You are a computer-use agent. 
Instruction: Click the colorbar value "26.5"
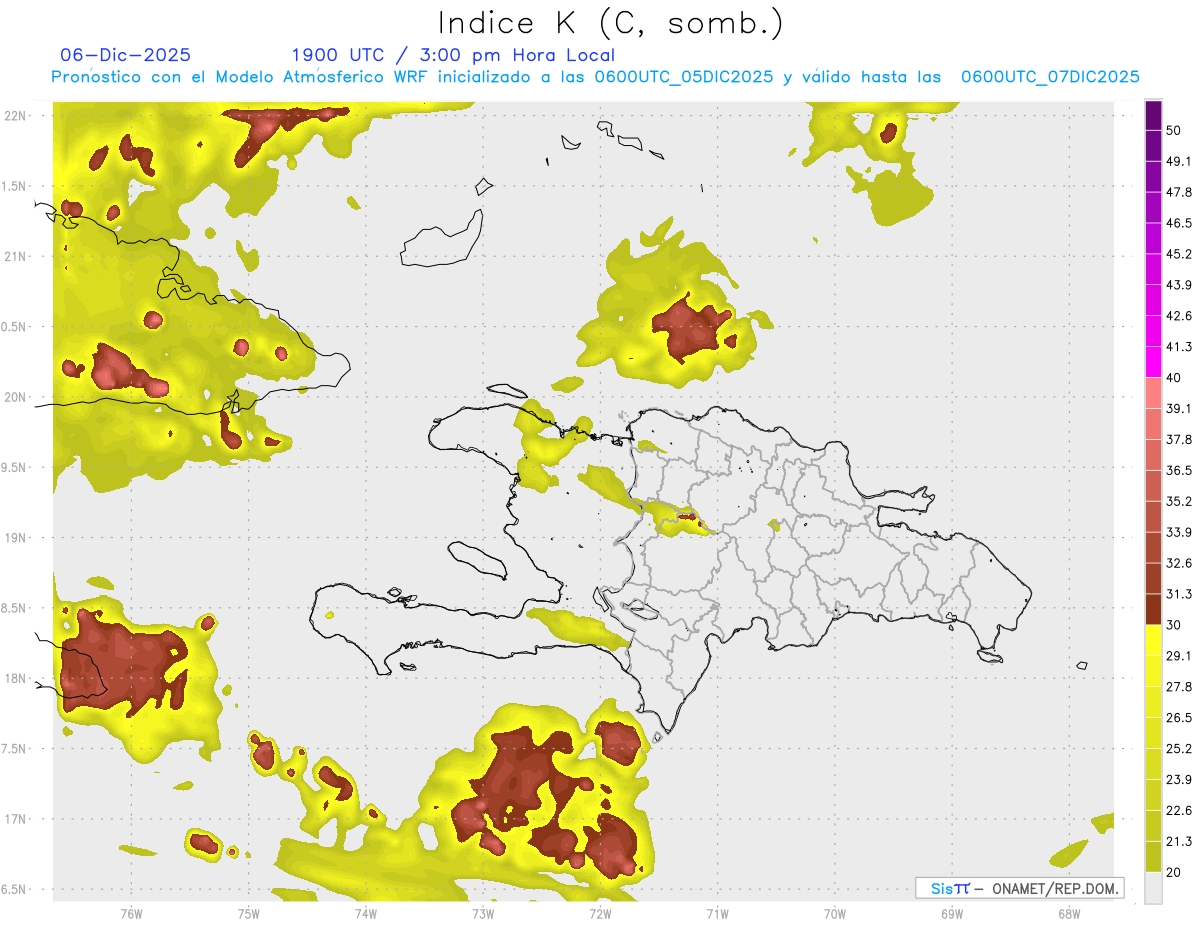tap(1180, 717)
